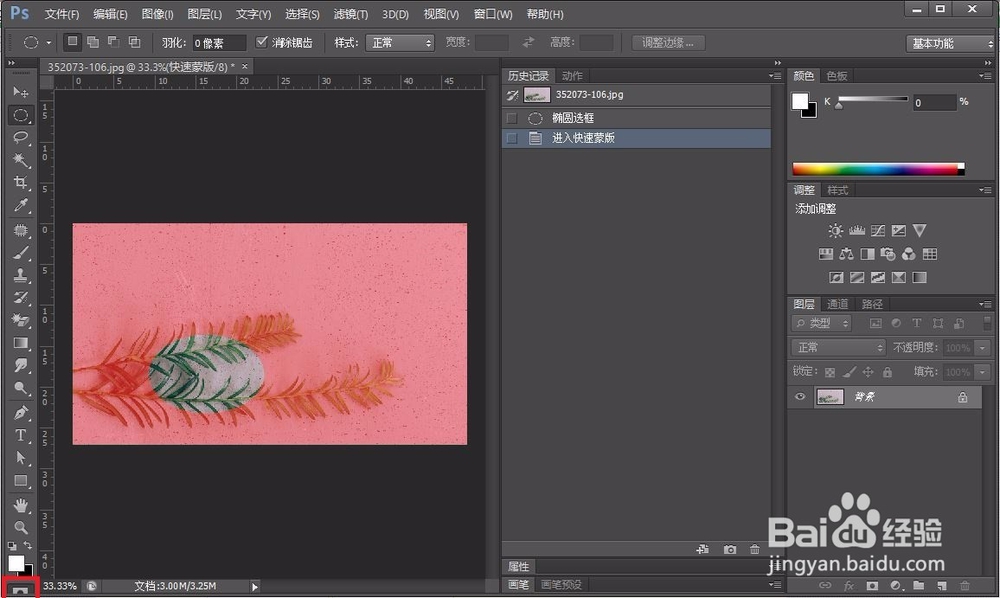Open the 图像(I) menu
The height and width of the screenshot is (598, 1000).
point(157,14)
